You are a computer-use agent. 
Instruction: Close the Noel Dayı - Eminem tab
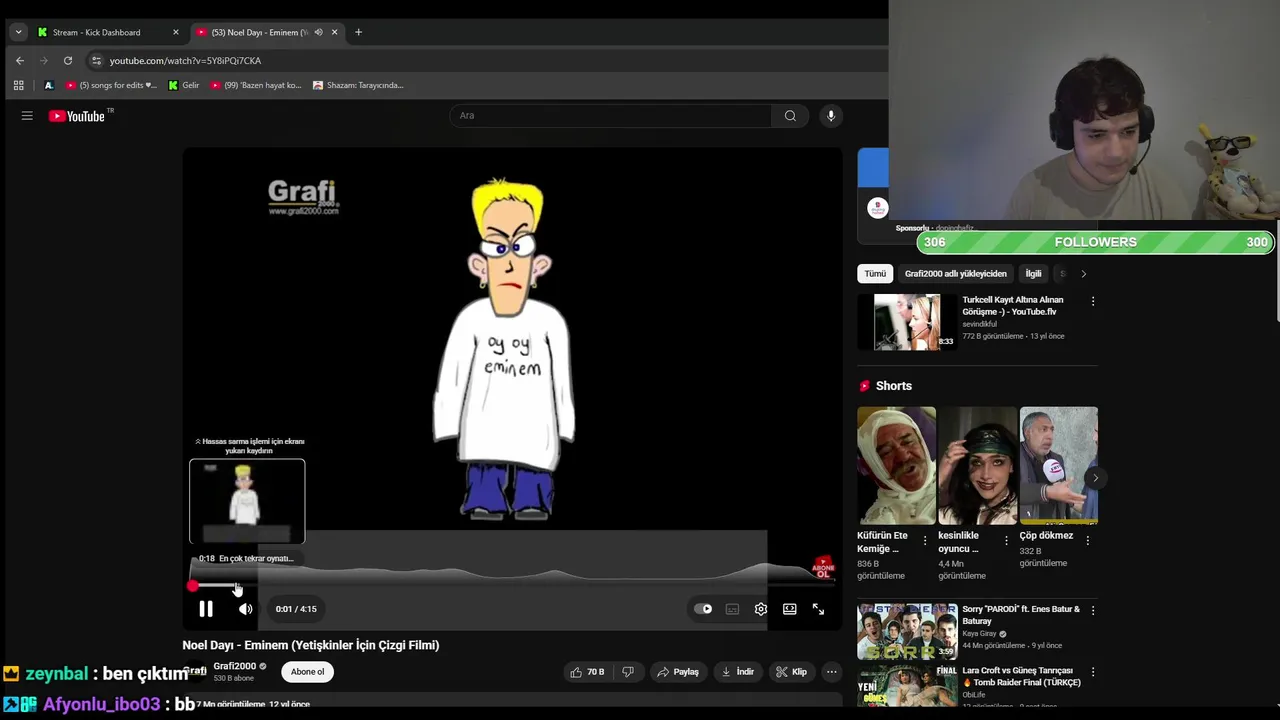334,32
